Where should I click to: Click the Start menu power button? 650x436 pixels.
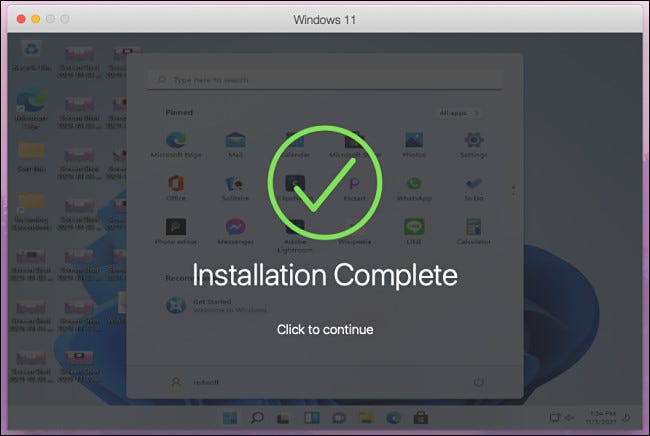[x=478, y=382]
